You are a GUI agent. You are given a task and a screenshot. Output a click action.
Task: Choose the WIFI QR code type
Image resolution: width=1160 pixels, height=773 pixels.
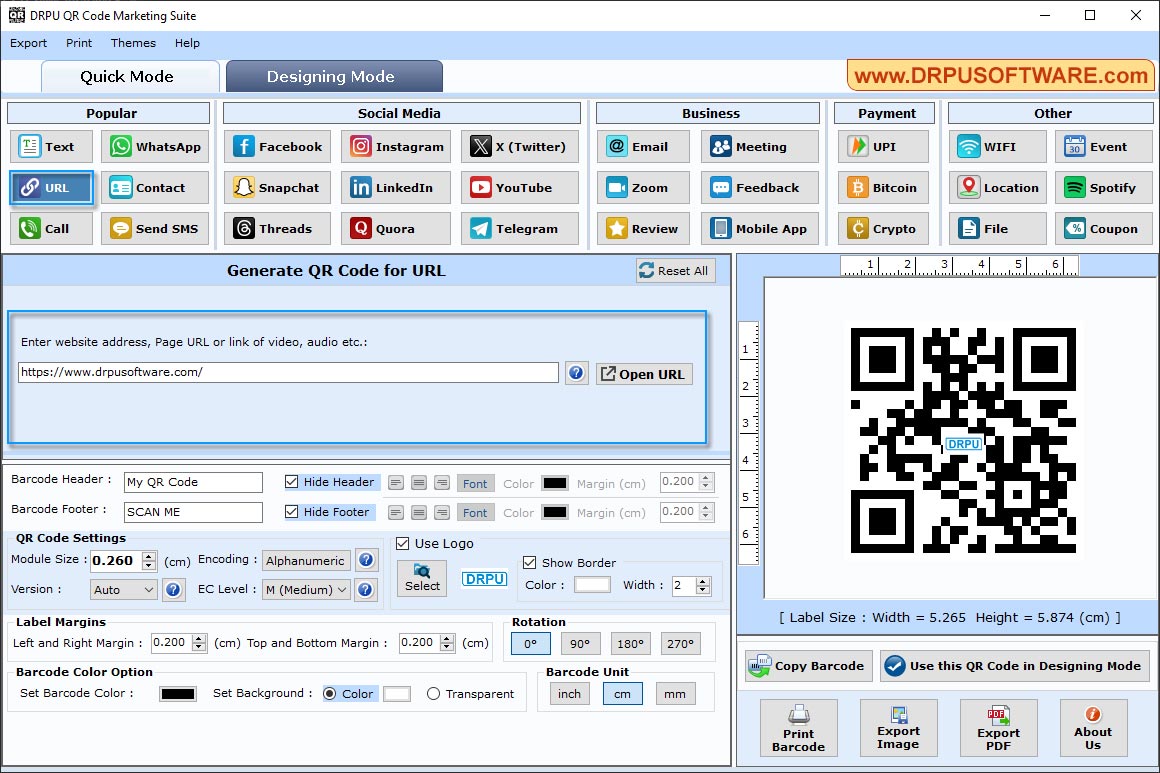[x=996, y=146]
